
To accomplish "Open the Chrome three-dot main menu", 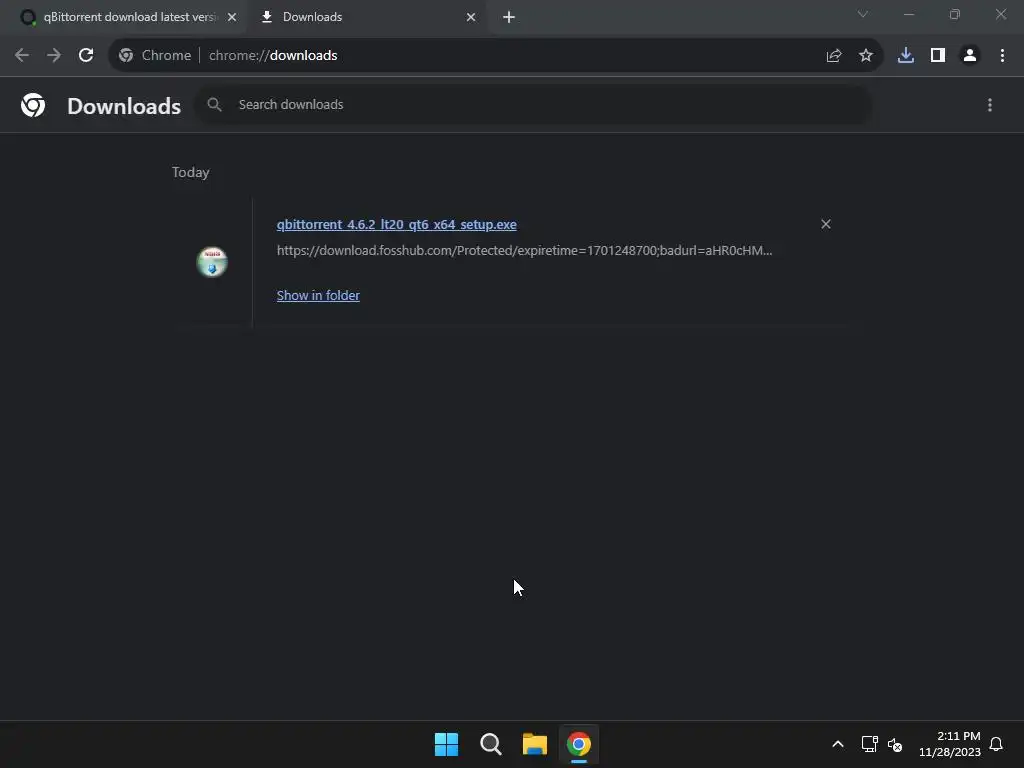I will (x=1002, y=56).
